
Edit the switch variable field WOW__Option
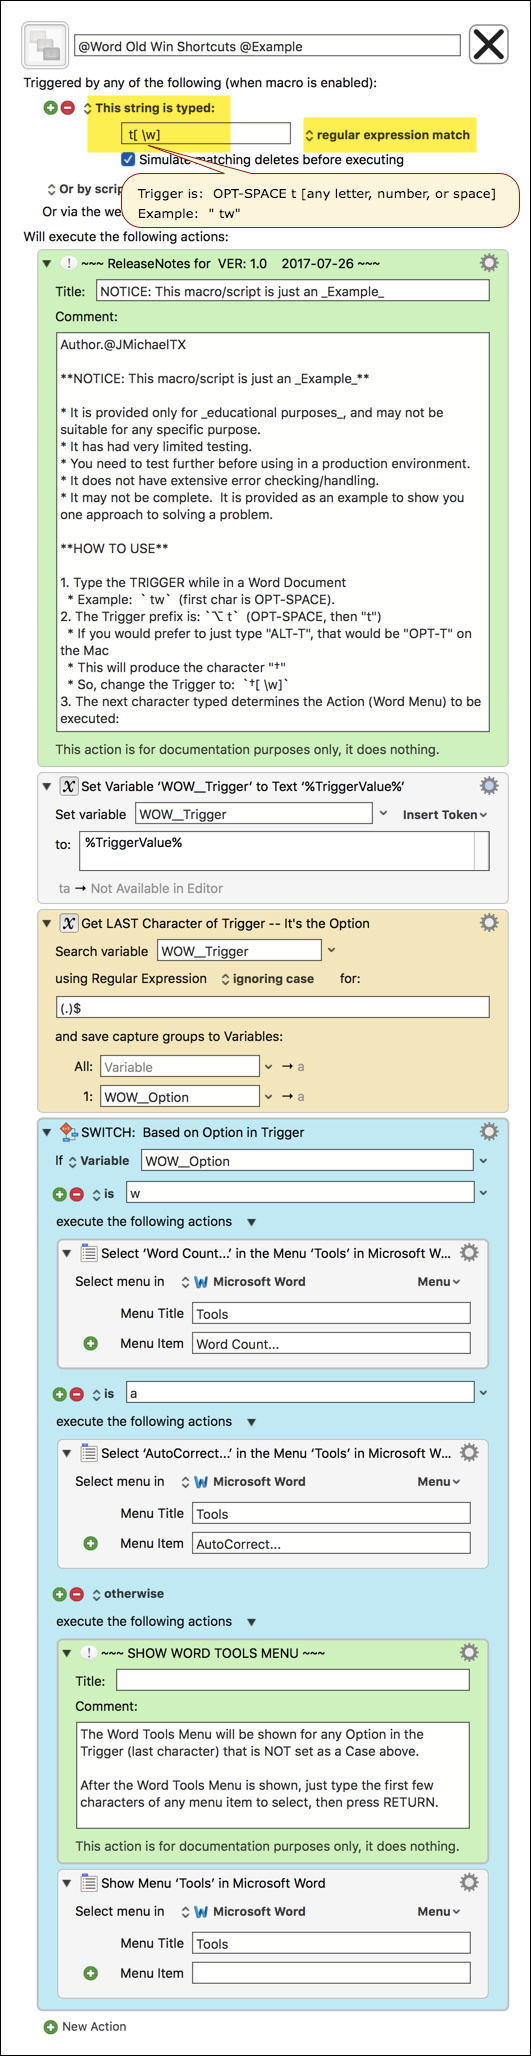307,1160
